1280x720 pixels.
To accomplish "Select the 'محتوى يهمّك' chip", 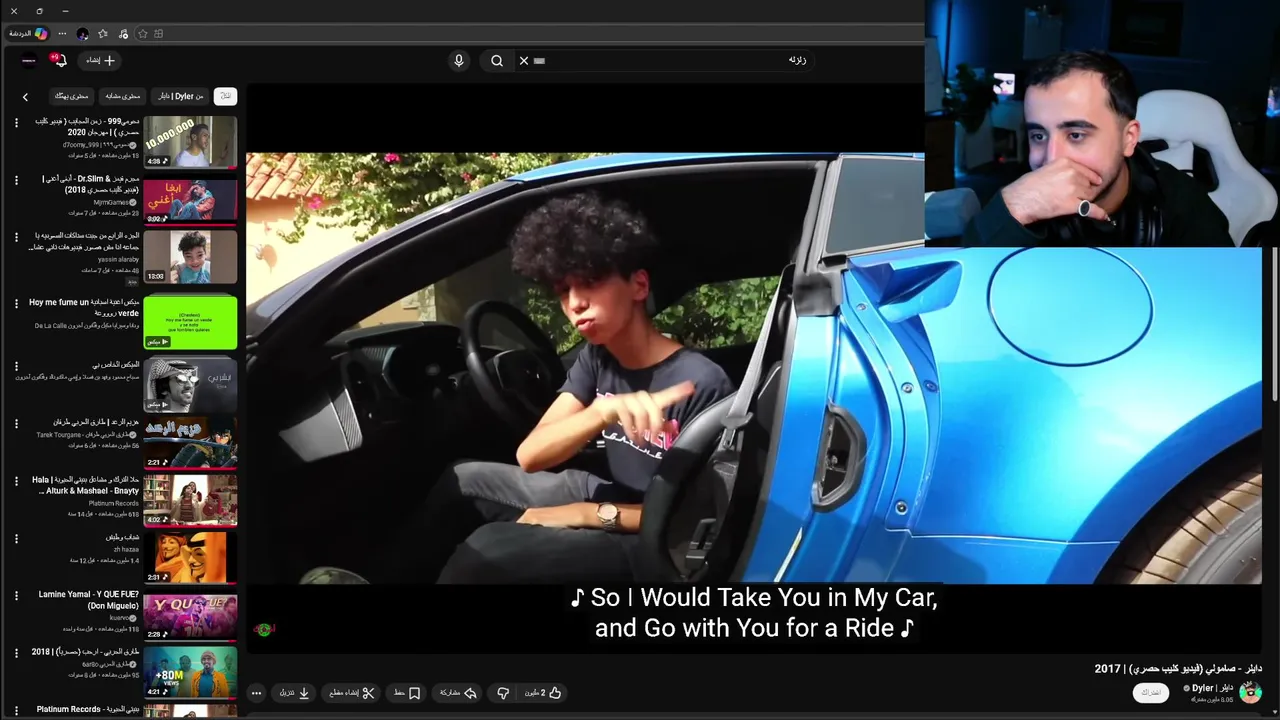I will point(71,96).
